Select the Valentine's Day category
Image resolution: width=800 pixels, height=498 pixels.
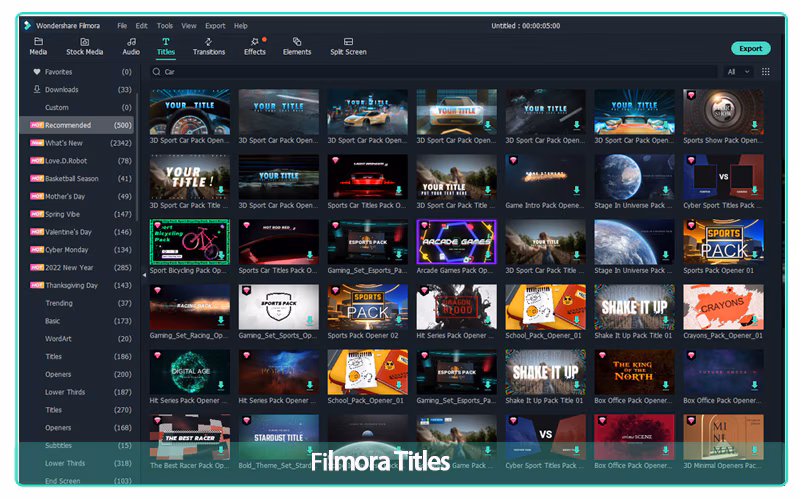[x=78, y=232]
